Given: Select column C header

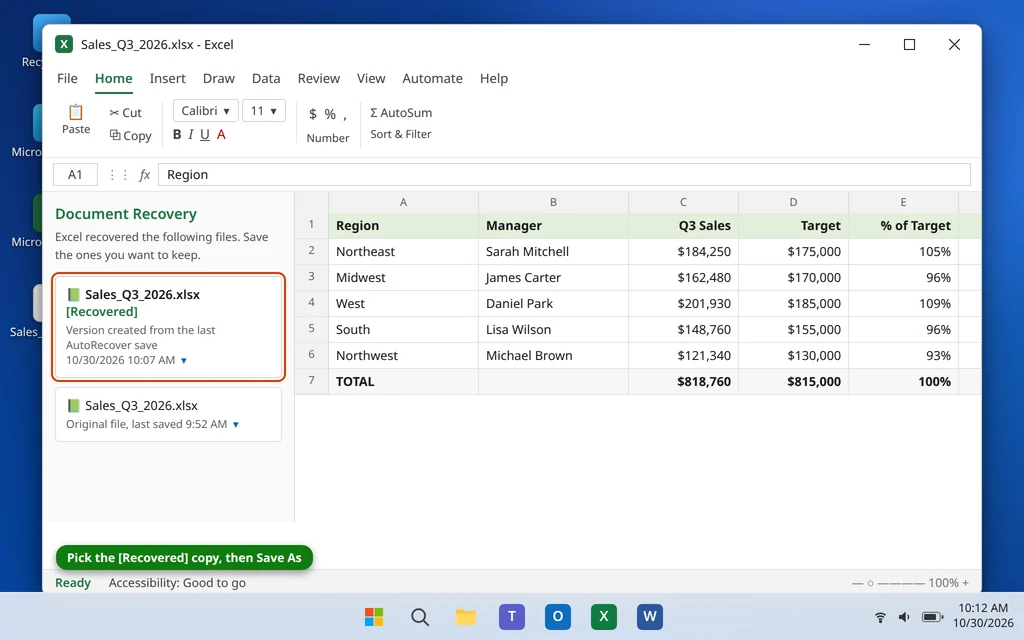Looking at the screenshot, I should (x=683, y=202).
